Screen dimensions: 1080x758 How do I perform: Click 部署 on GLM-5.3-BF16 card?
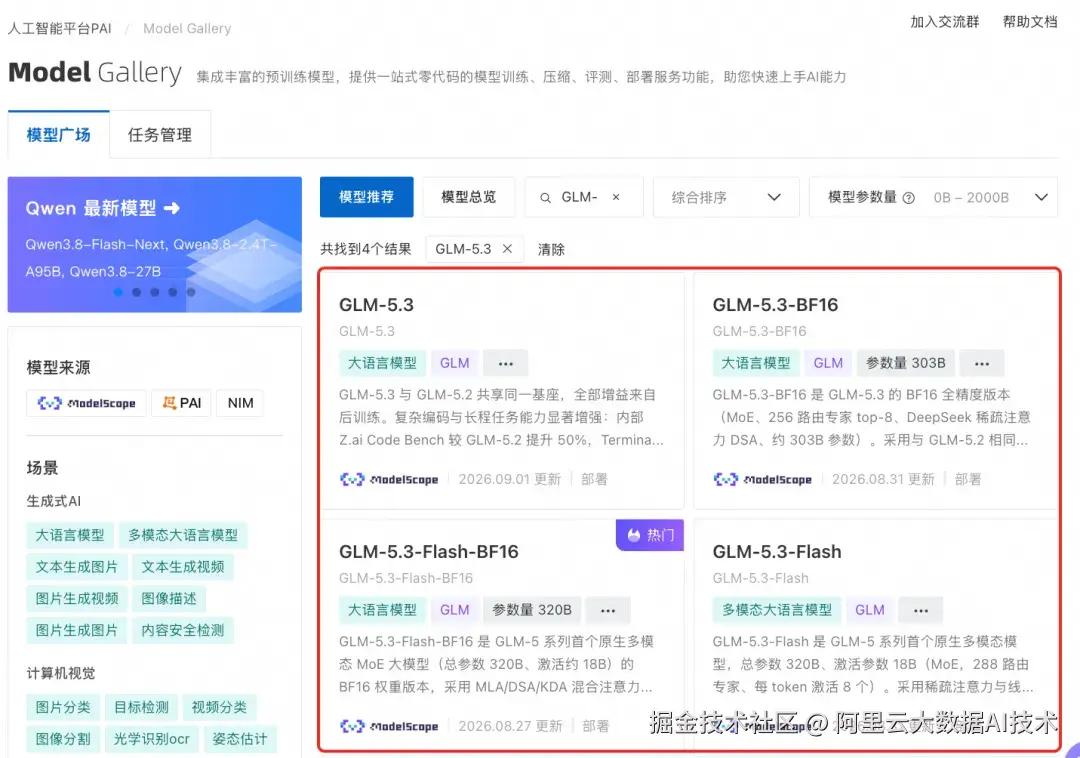pyautogui.click(x=968, y=479)
